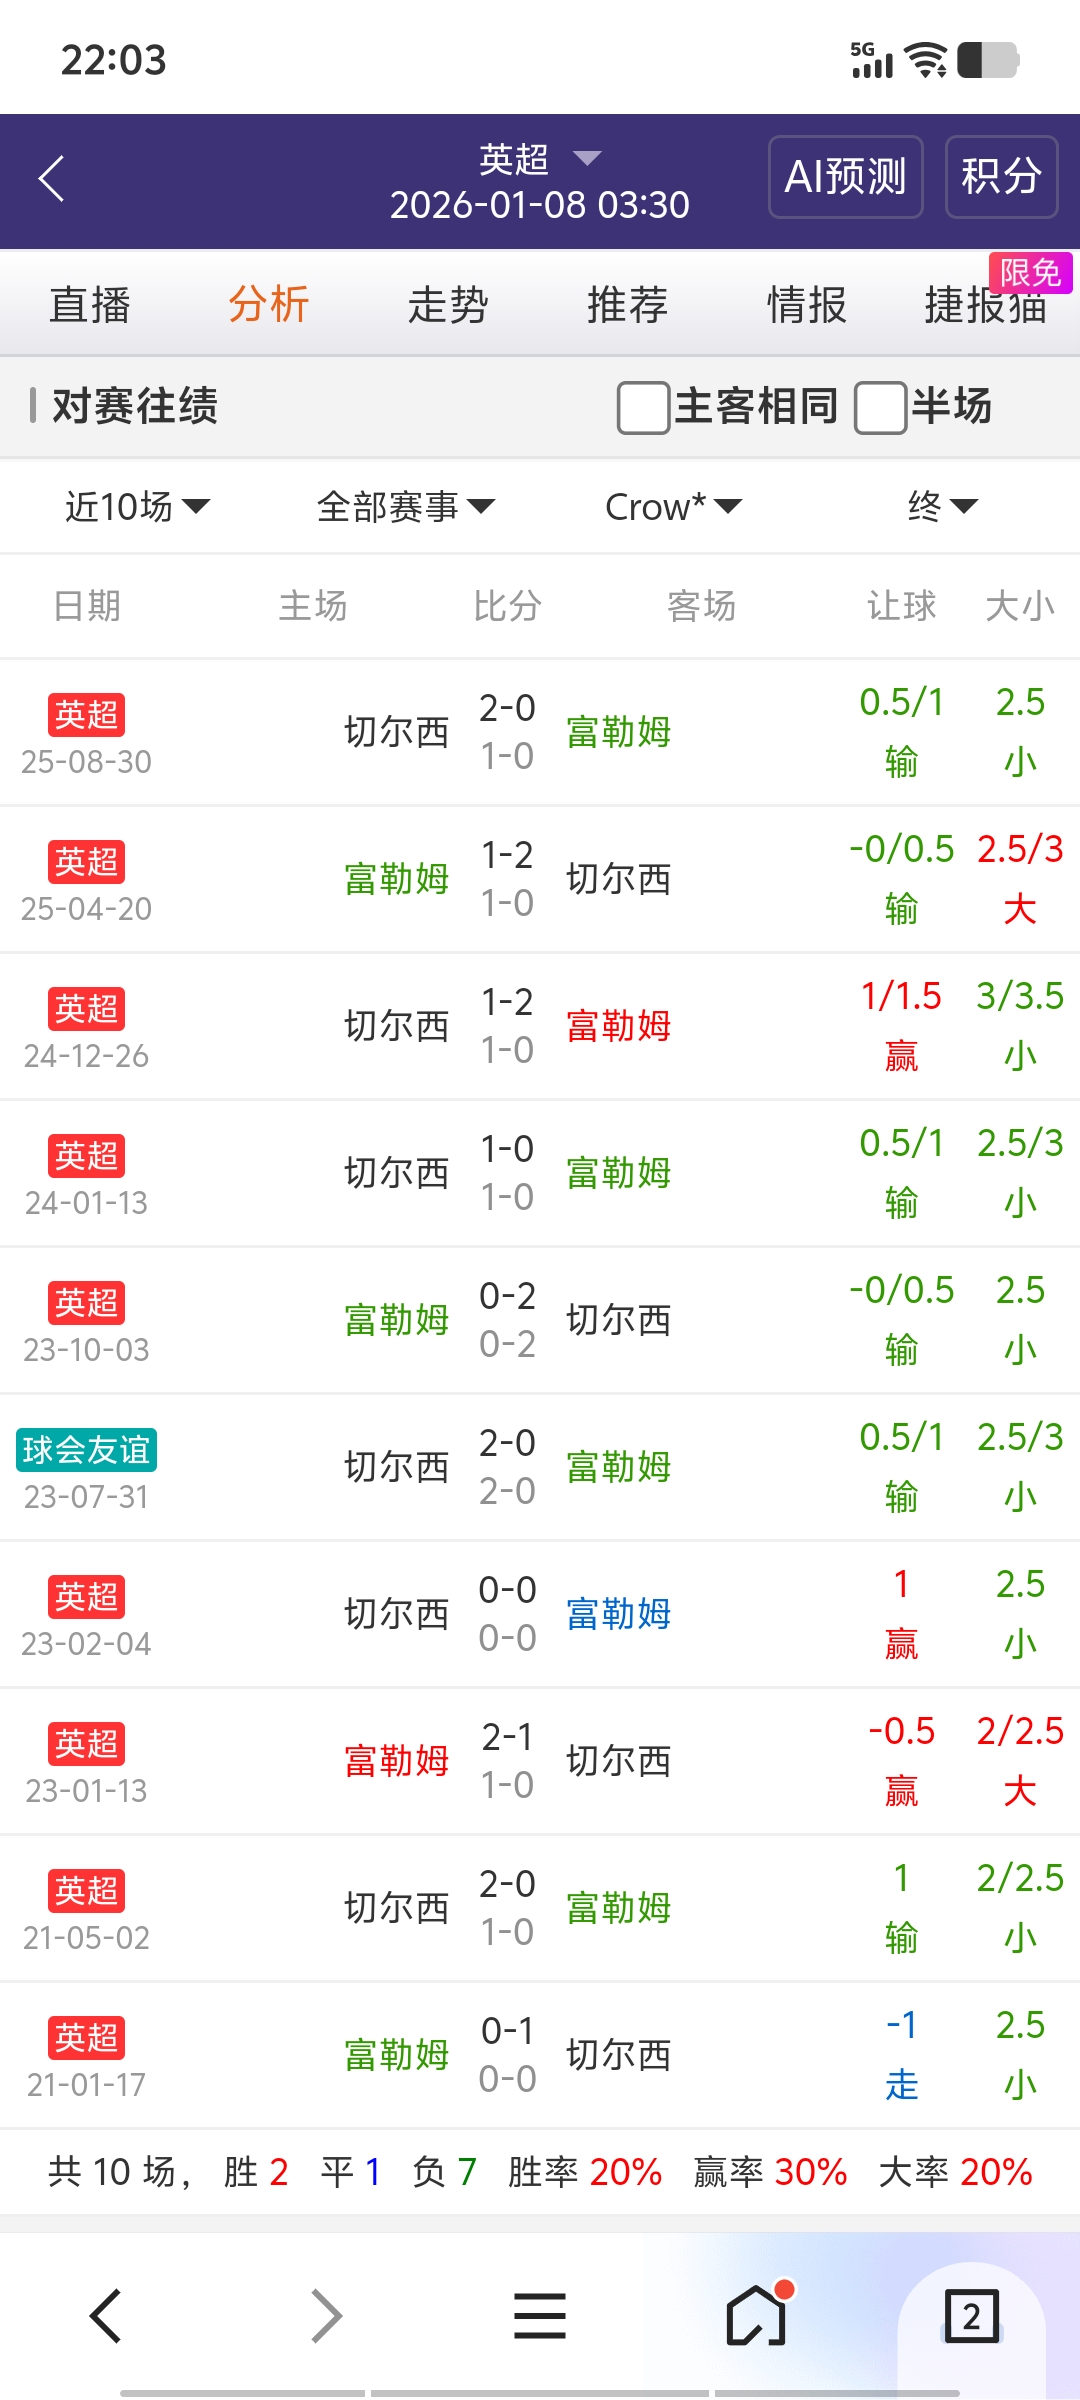Open the 积分 standings button
Screen dimensions: 1080x2400
pyautogui.click(x=1001, y=177)
